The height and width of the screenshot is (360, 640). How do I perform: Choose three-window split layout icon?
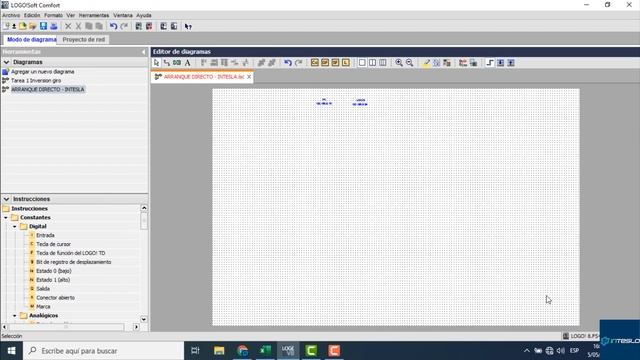(382, 62)
